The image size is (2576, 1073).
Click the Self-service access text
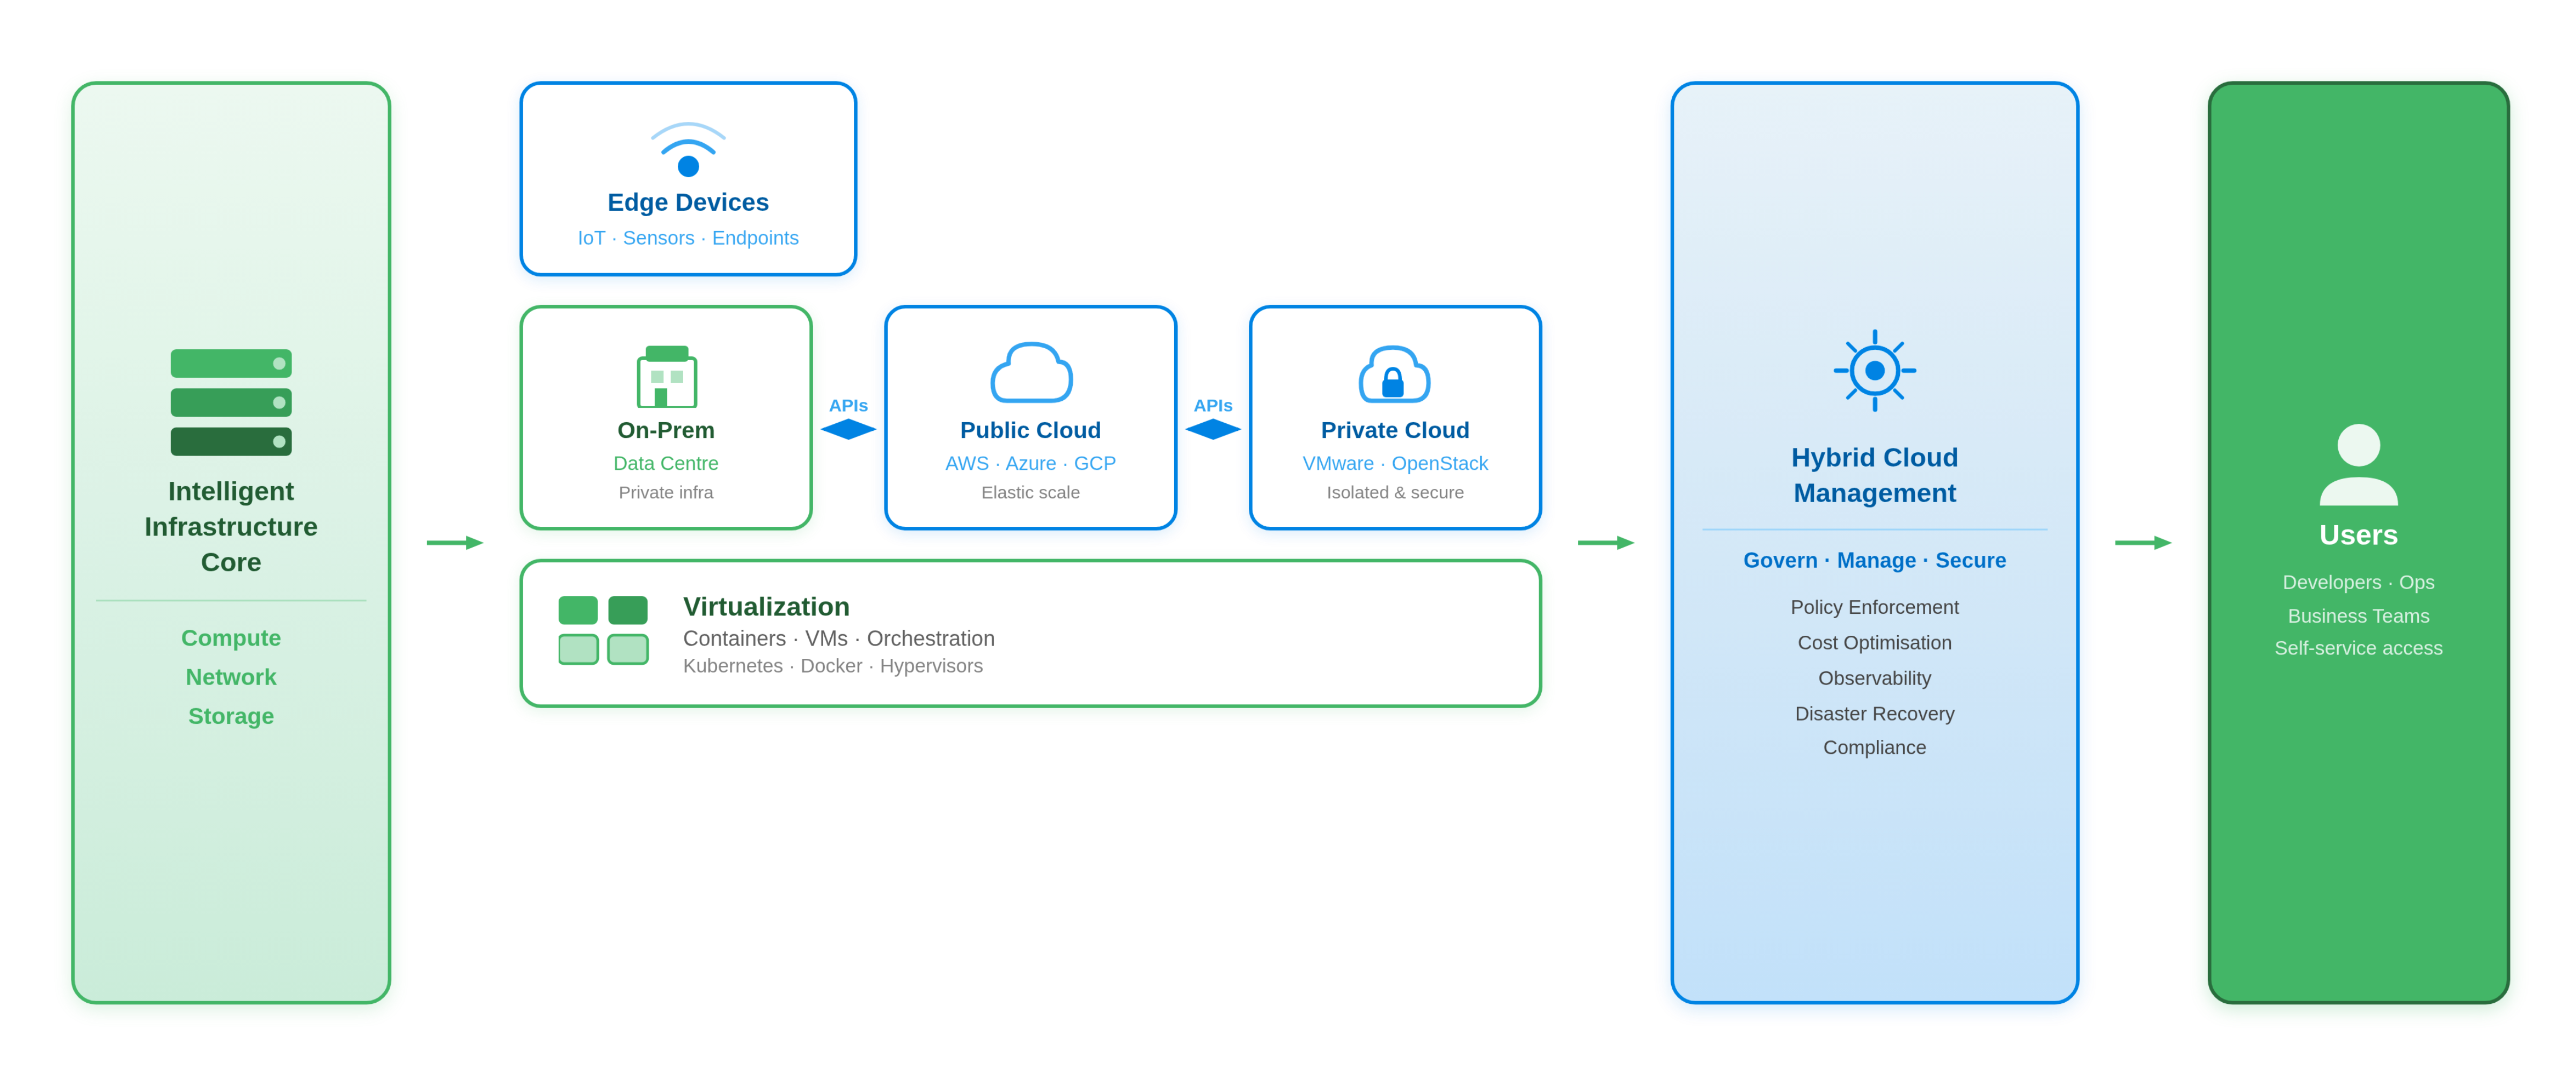click(x=2358, y=648)
